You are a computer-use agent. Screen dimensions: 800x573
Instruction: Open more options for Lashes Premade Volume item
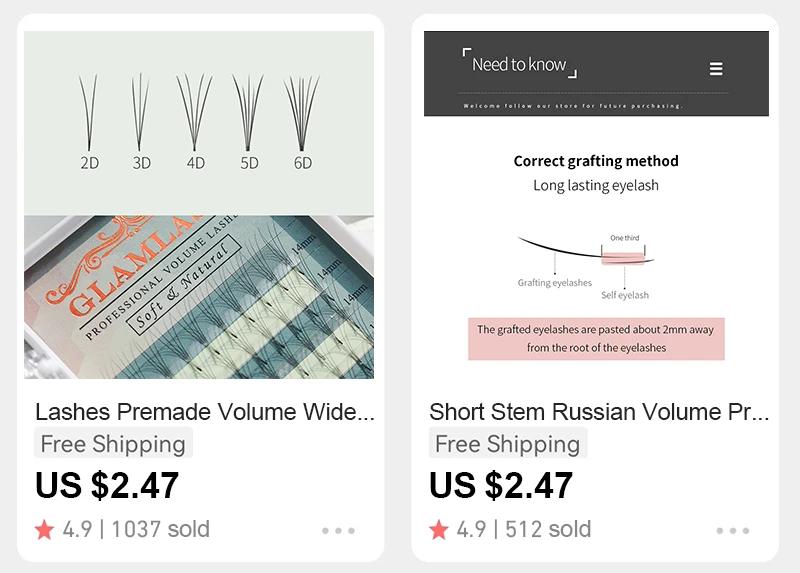coord(338,531)
